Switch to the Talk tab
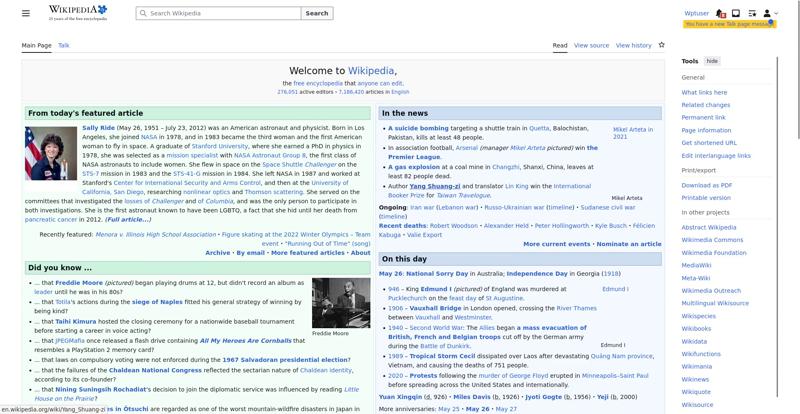 64,45
